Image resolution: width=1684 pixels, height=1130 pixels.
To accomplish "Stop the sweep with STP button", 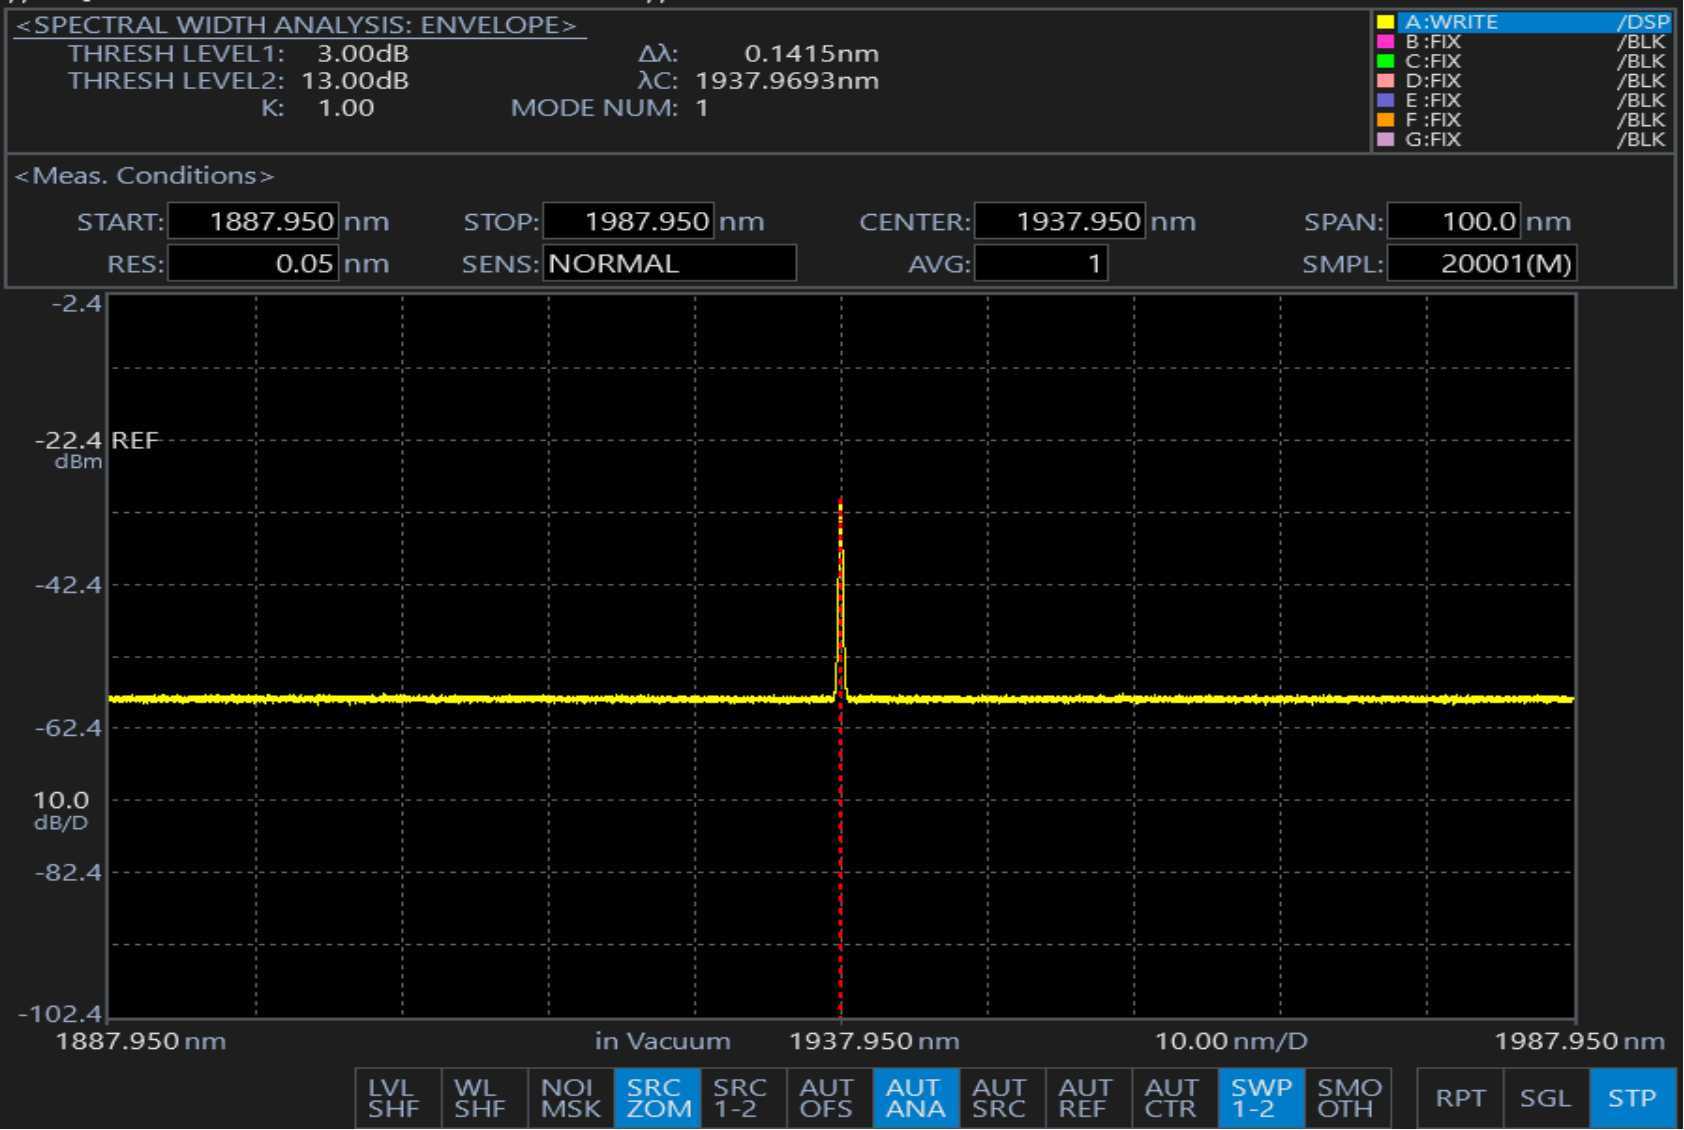I will [1631, 1098].
